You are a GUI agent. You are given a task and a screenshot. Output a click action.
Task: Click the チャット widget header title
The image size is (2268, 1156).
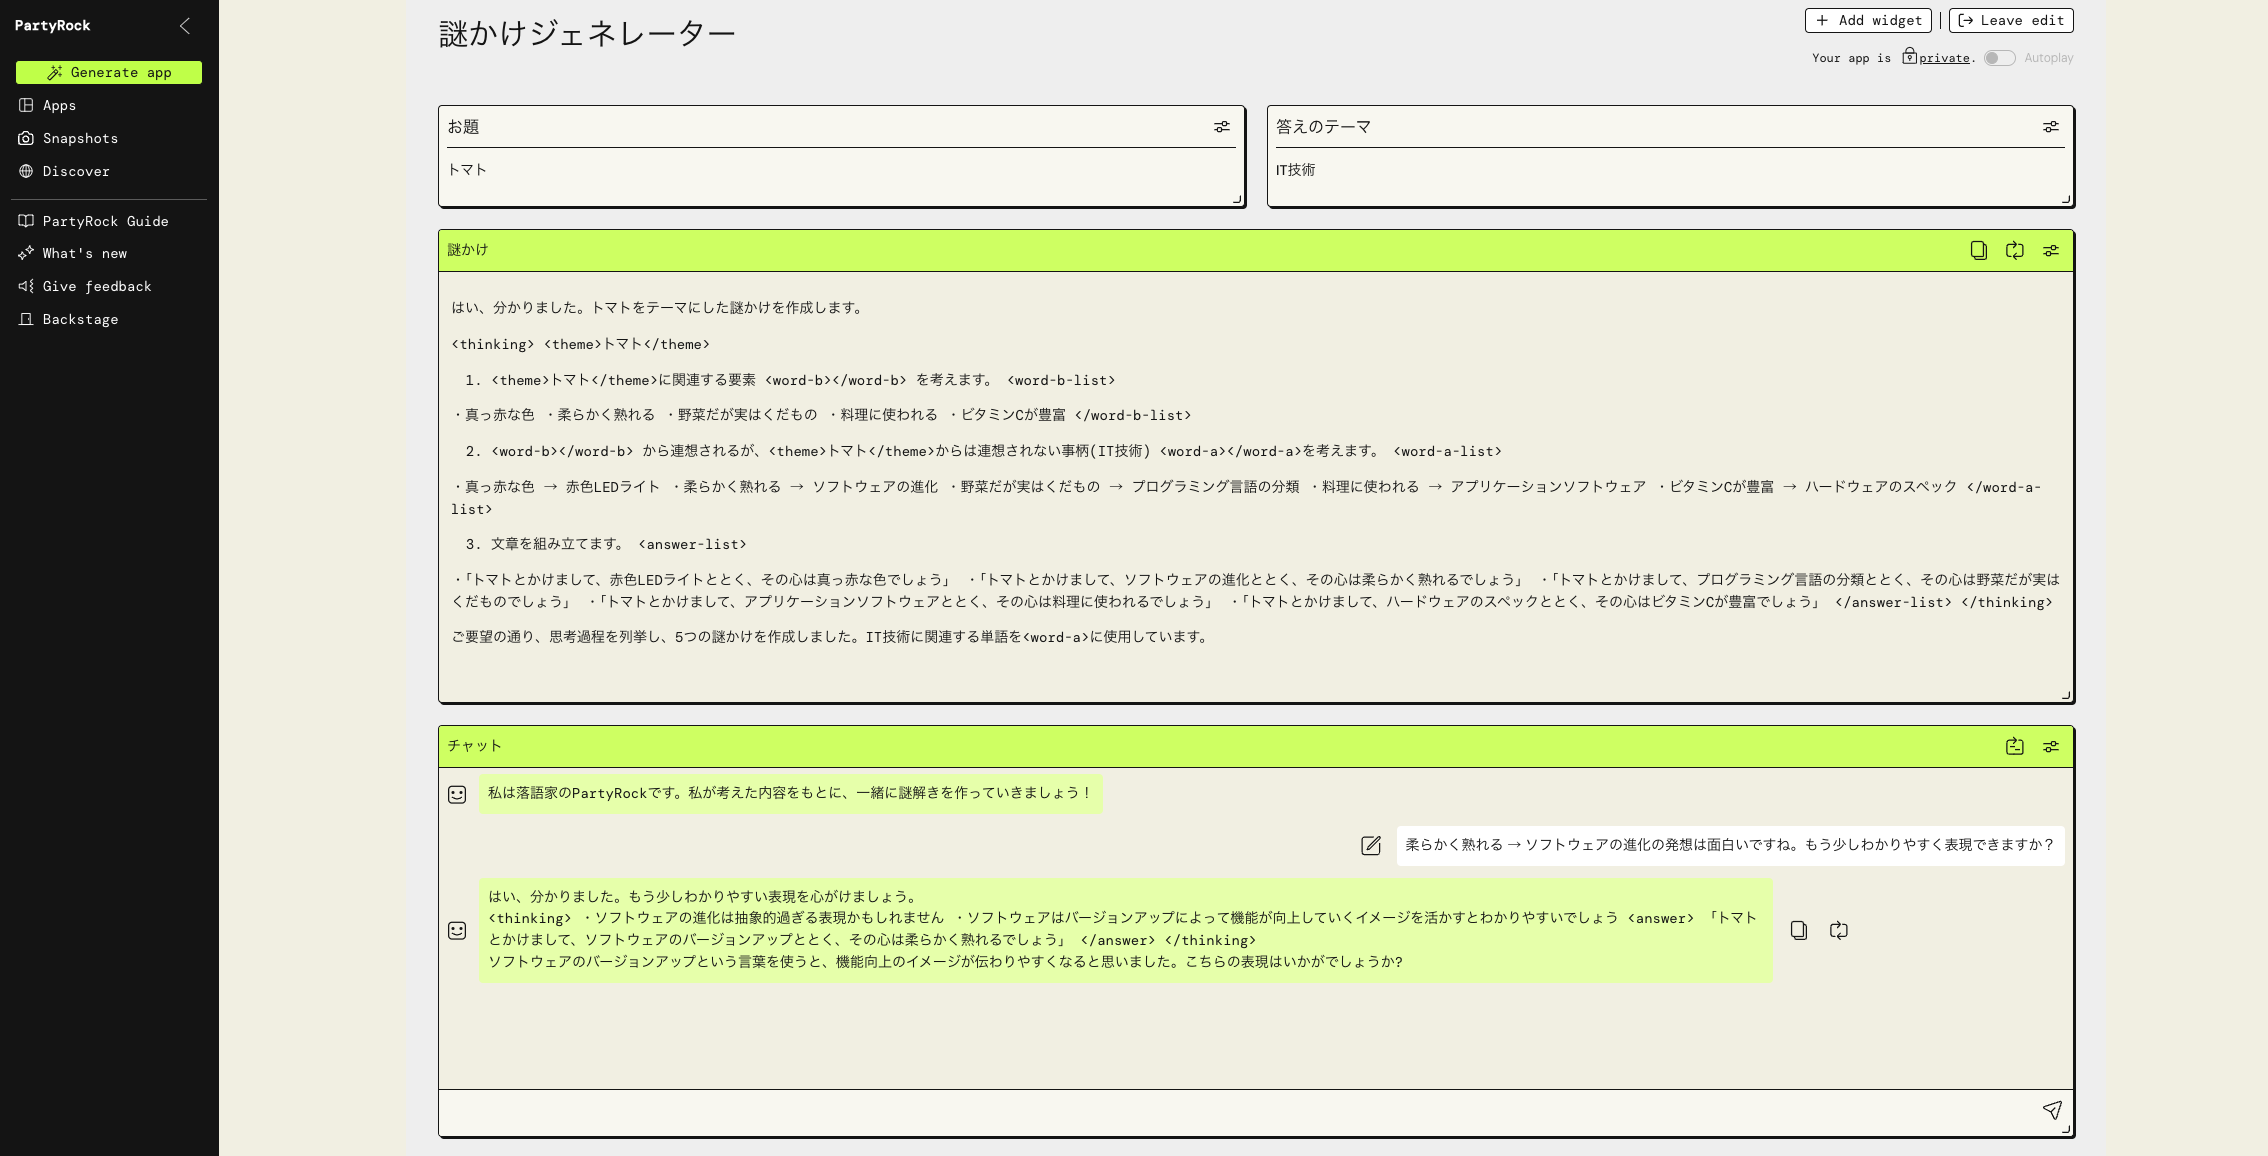point(475,746)
